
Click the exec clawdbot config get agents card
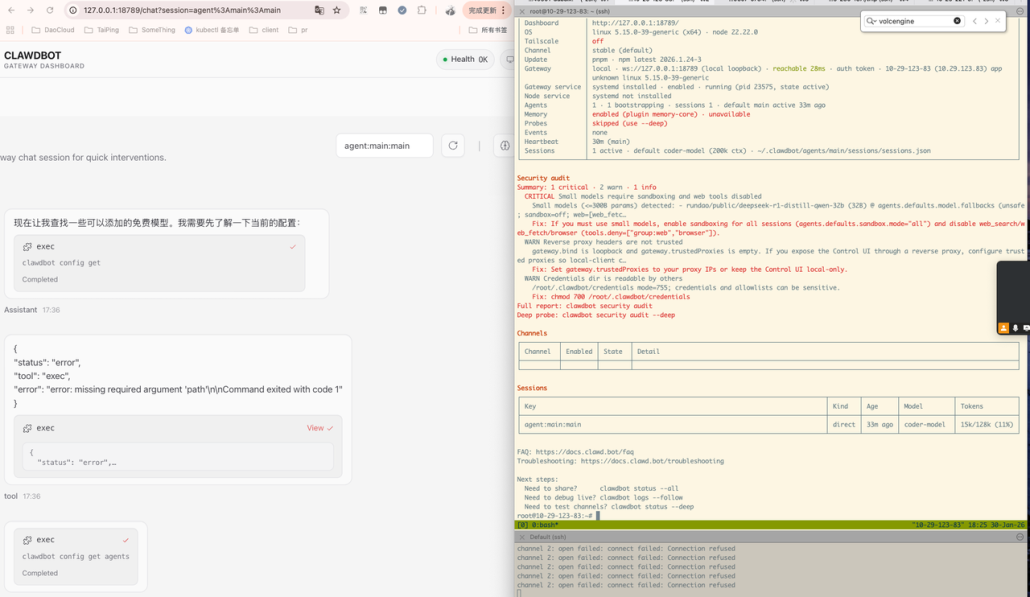coord(76,556)
